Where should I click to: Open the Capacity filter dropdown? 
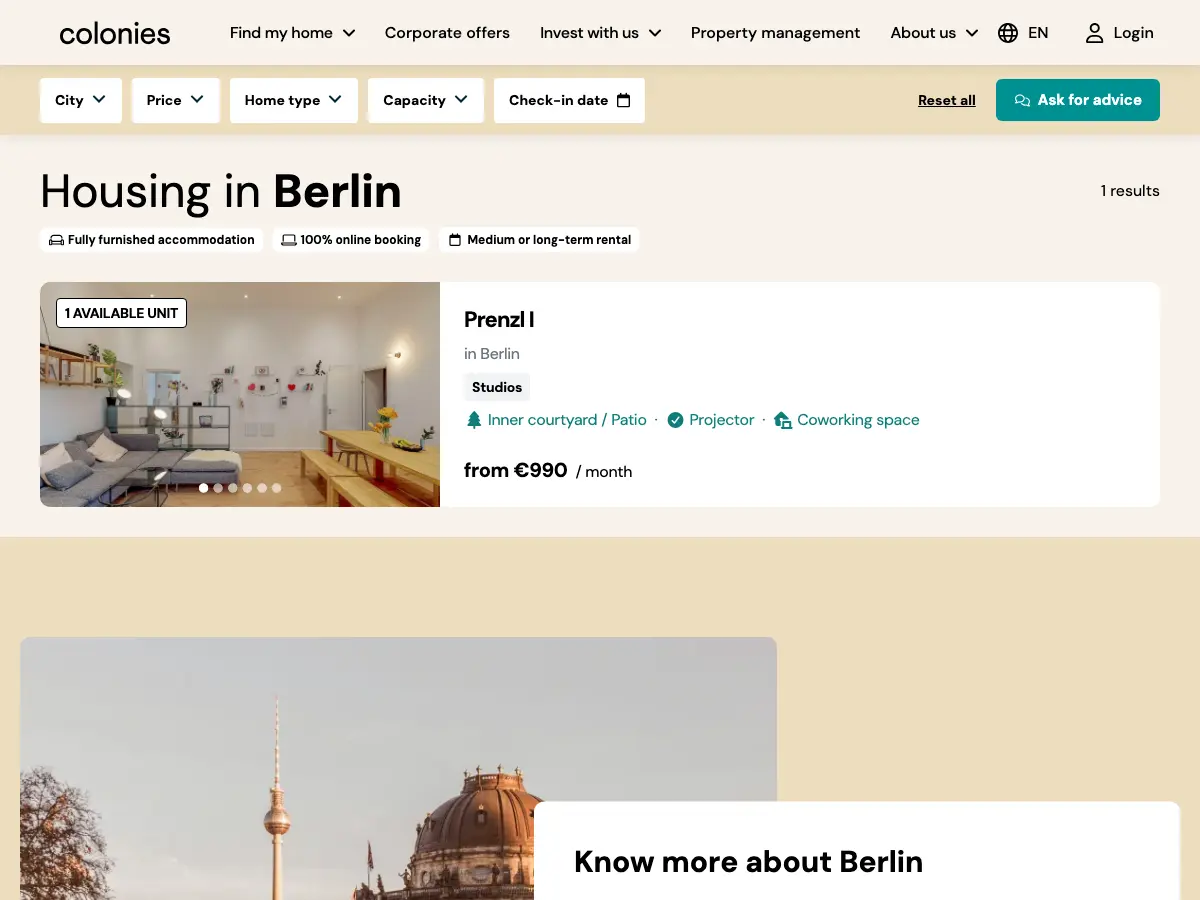[426, 100]
